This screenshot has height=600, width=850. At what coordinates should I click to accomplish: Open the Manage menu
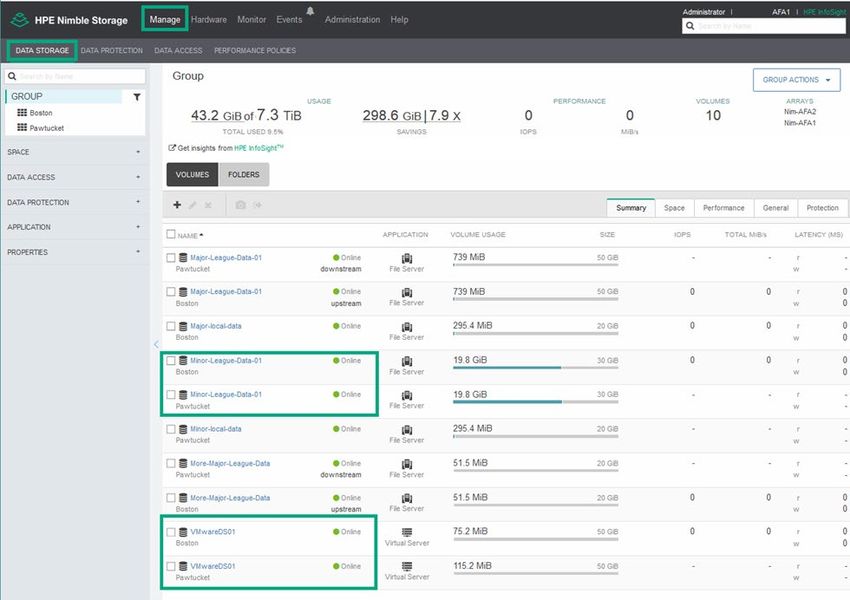165,20
